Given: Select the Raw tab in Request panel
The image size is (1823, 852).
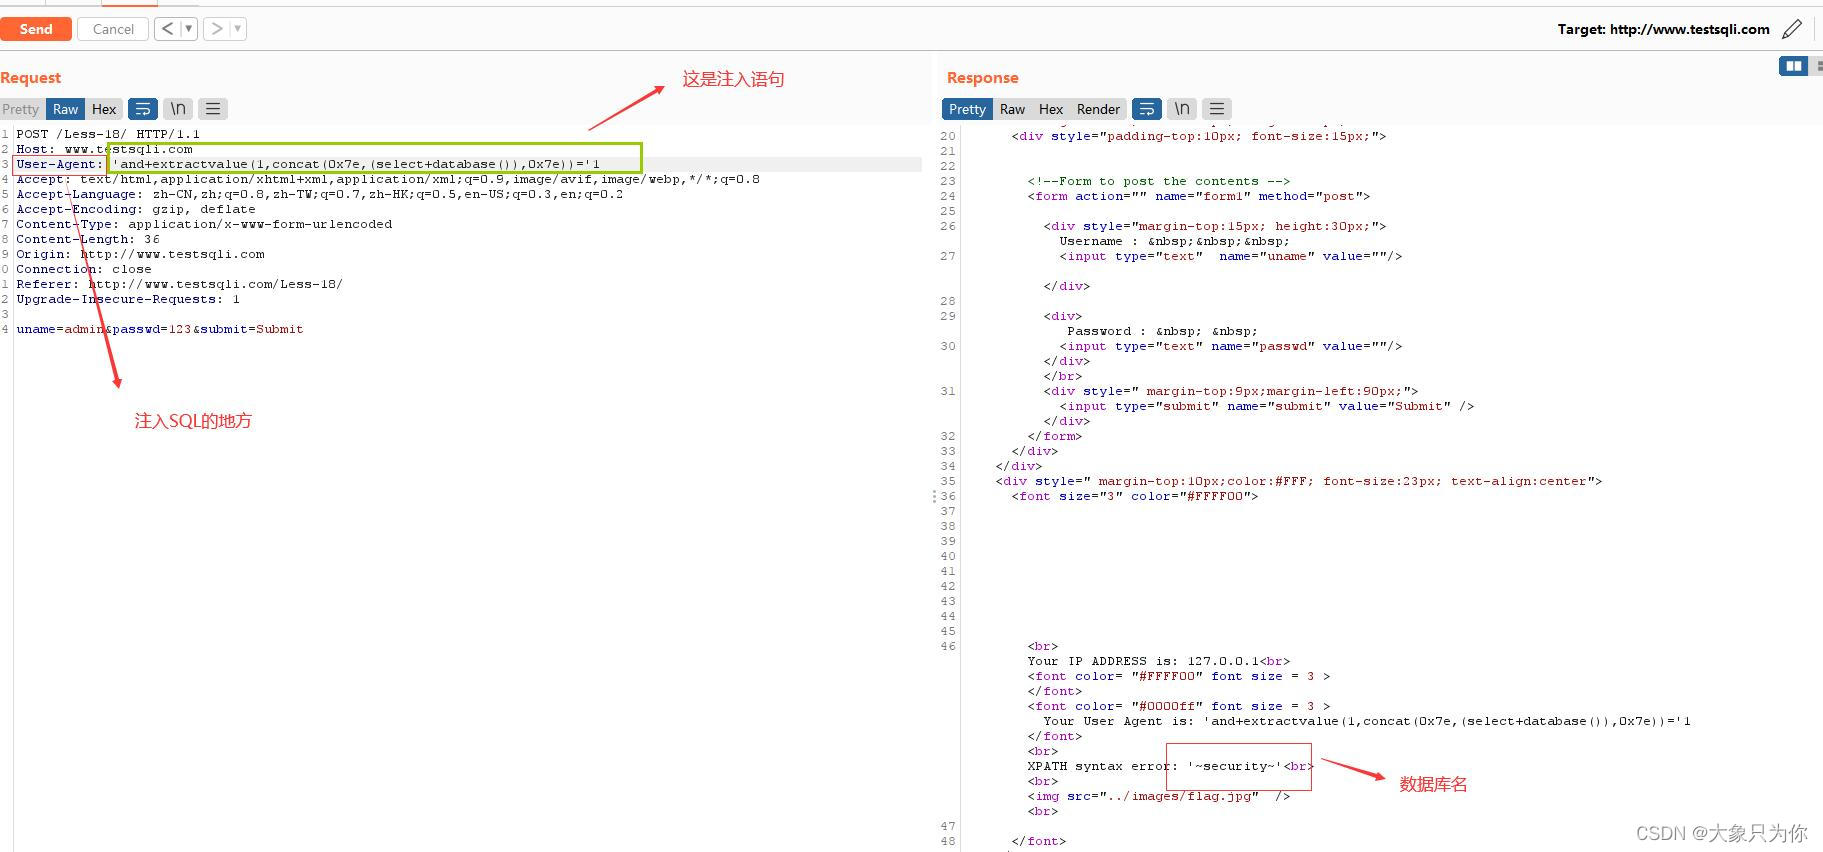Looking at the screenshot, I should 65,109.
